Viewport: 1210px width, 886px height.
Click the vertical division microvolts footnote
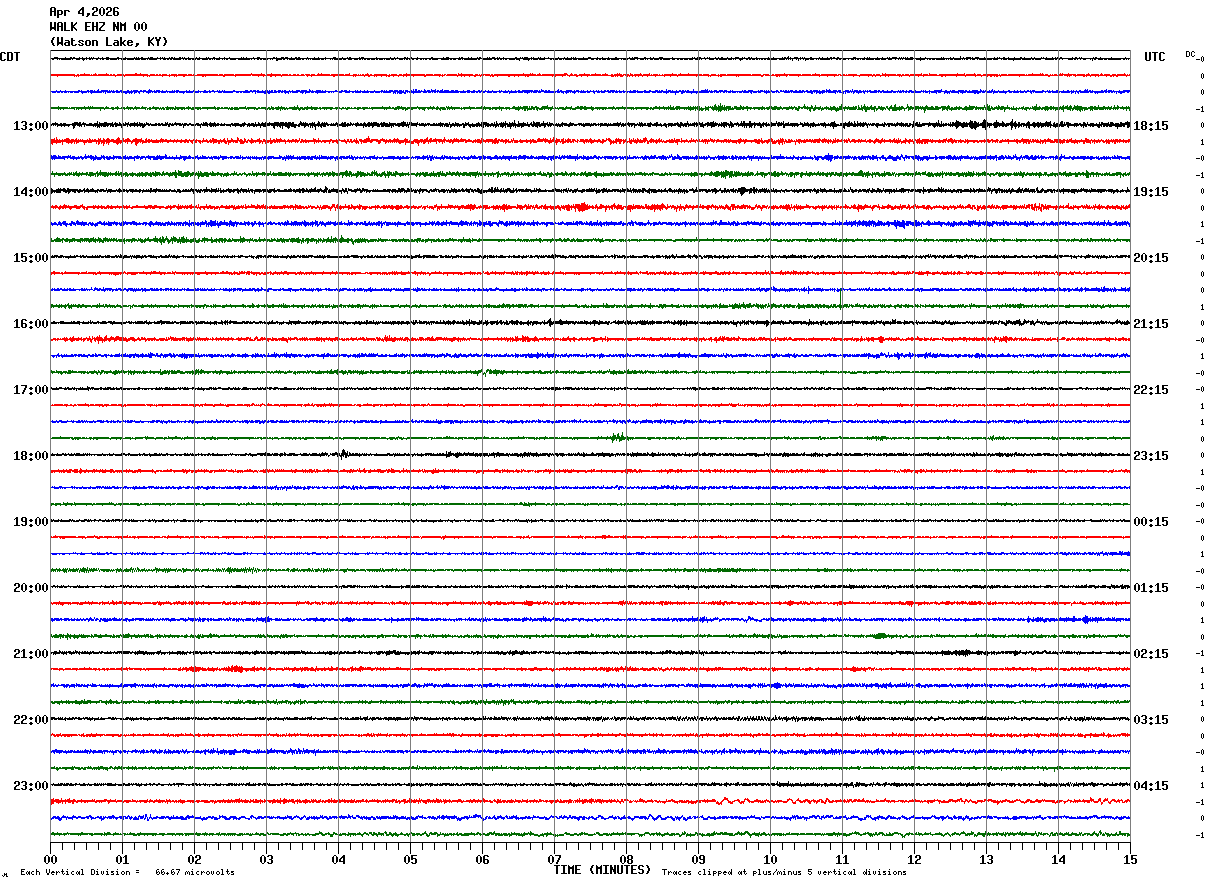click(x=127, y=872)
